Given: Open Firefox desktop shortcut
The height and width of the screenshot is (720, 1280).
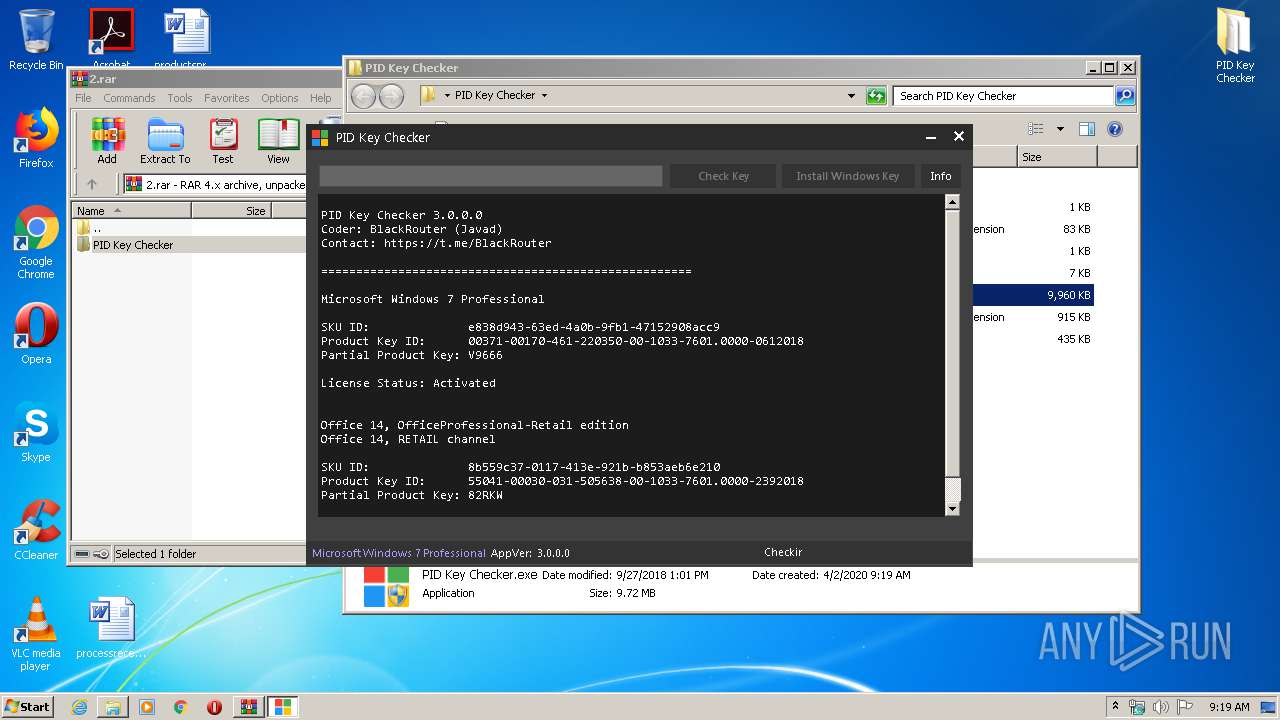Looking at the screenshot, I should click(x=36, y=138).
